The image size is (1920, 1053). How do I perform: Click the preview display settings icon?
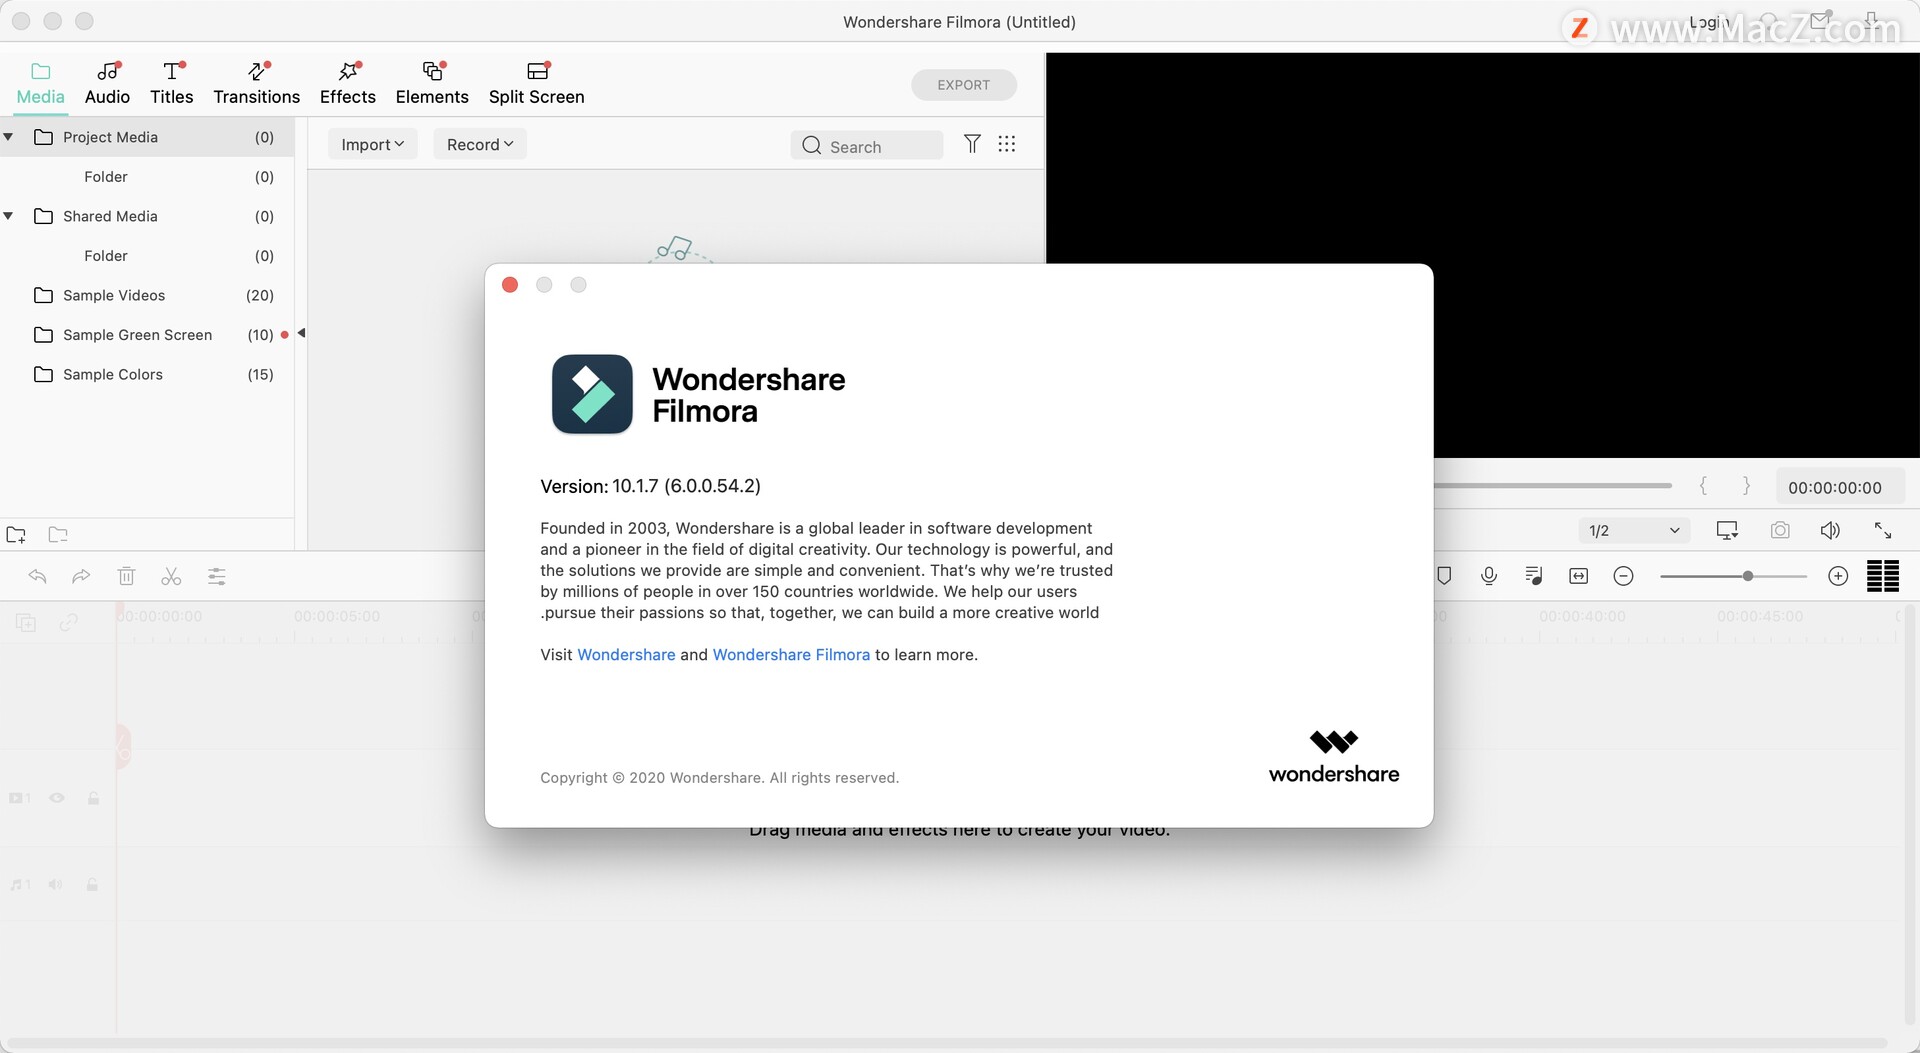[x=1727, y=530]
